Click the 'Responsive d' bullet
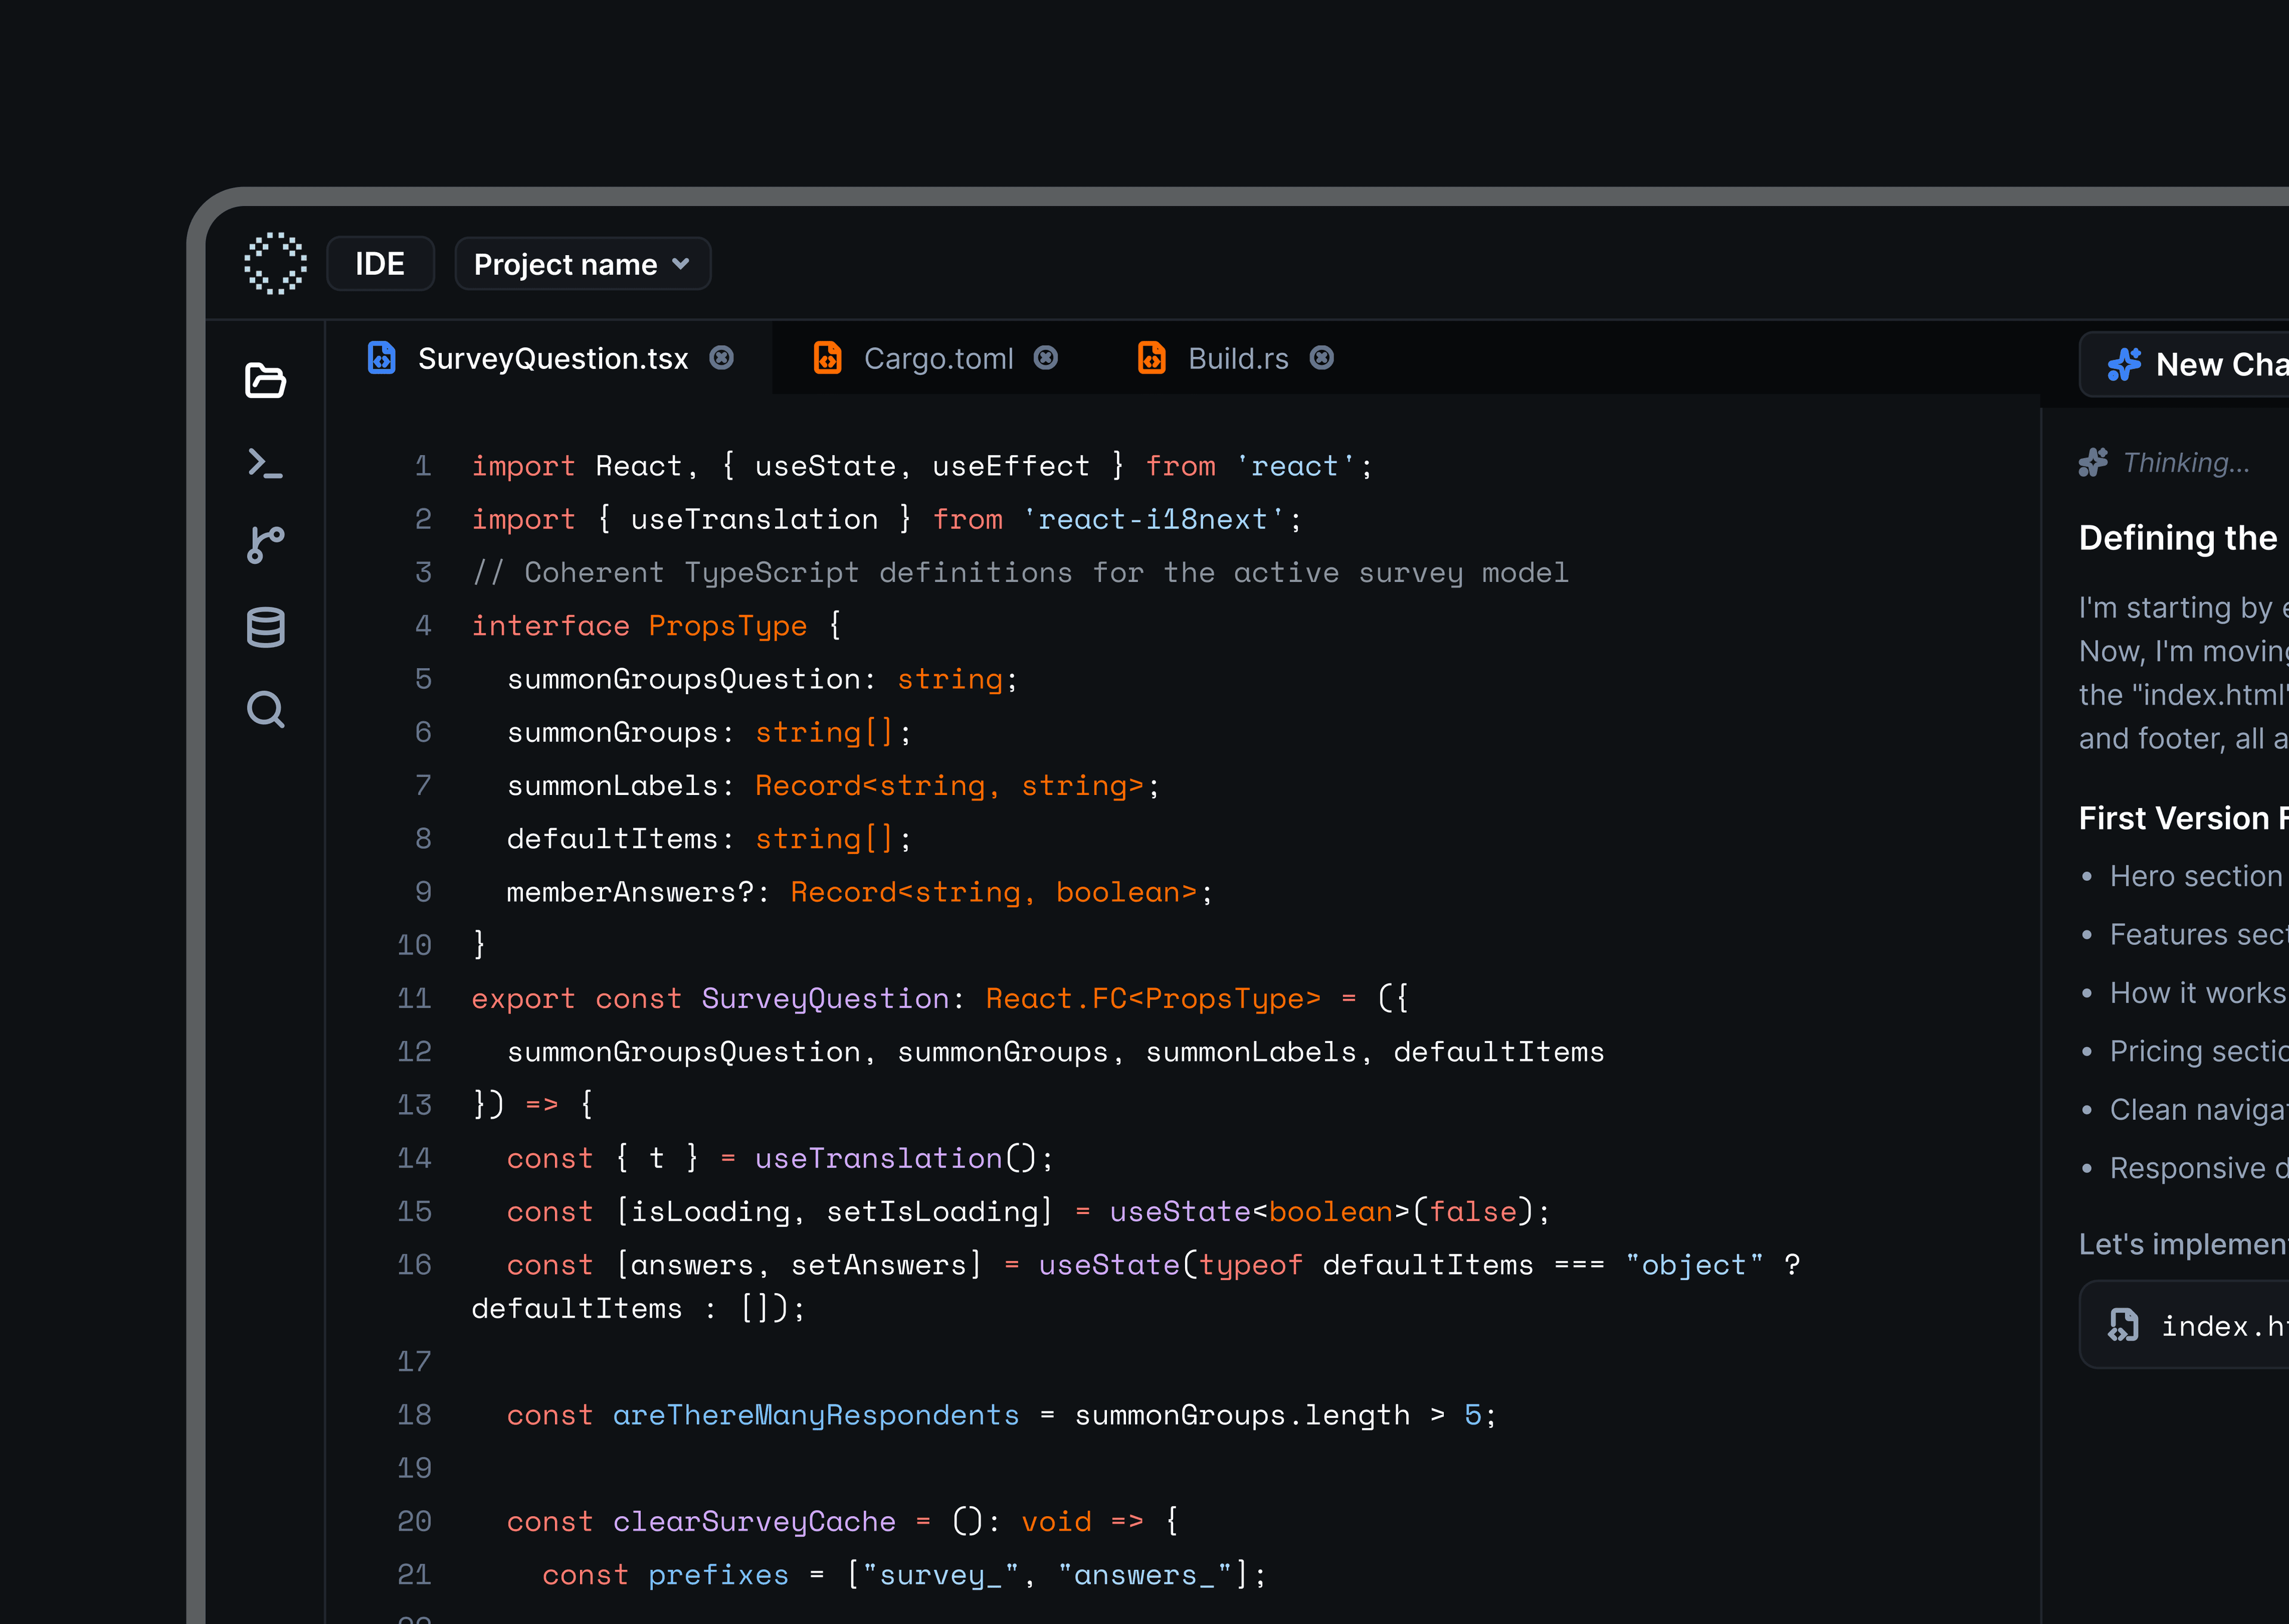2289x1624 pixels. (2199, 1168)
